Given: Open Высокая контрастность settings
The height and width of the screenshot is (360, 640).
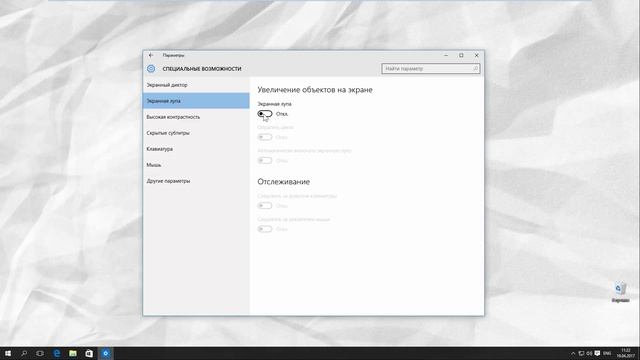Looking at the screenshot, I should tap(196, 117).
